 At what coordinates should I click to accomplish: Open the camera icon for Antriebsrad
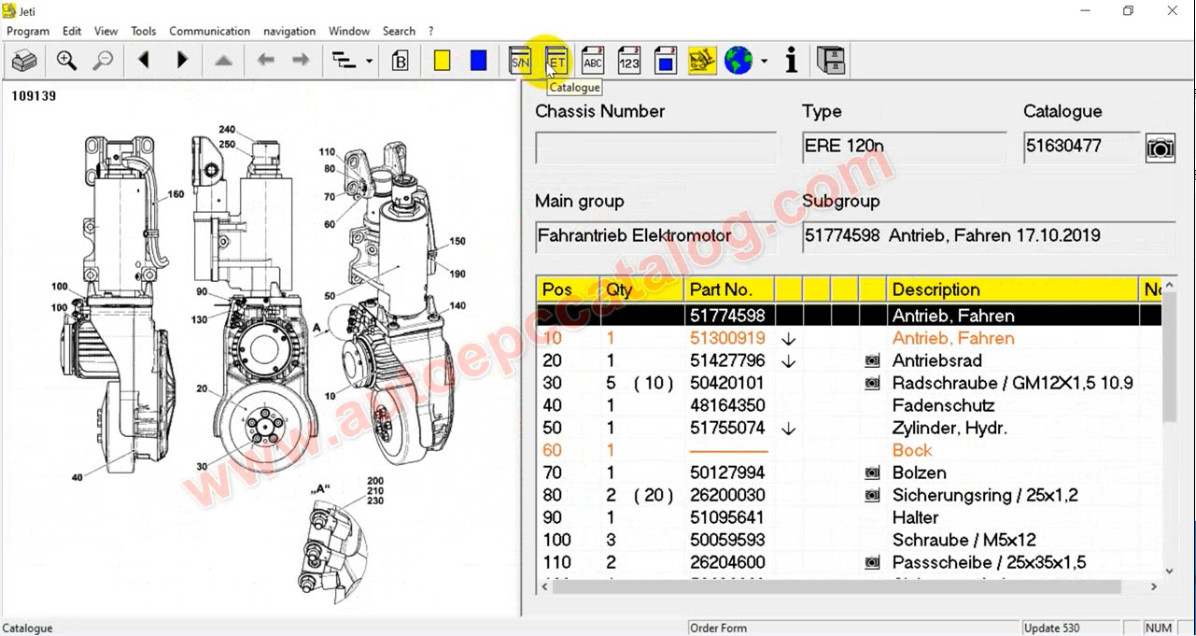pyautogui.click(x=873, y=361)
